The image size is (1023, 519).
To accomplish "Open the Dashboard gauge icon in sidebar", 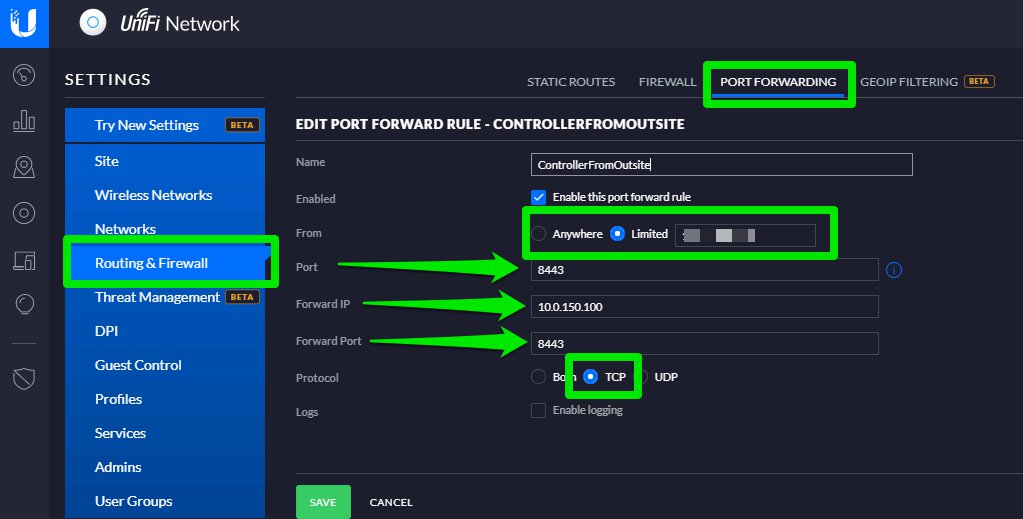I will (x=24, y=75).
